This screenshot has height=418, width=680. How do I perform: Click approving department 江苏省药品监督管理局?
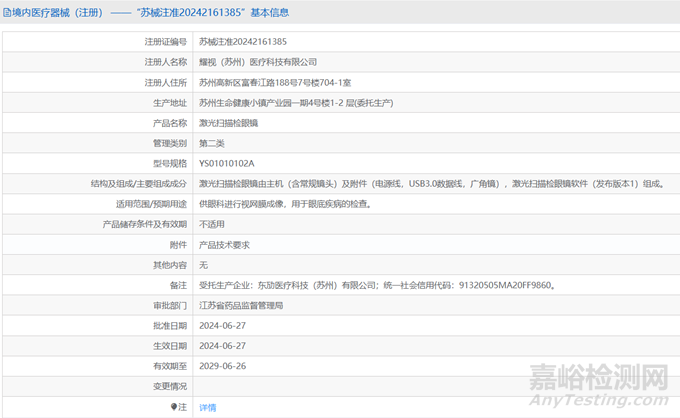coord(248,305)
